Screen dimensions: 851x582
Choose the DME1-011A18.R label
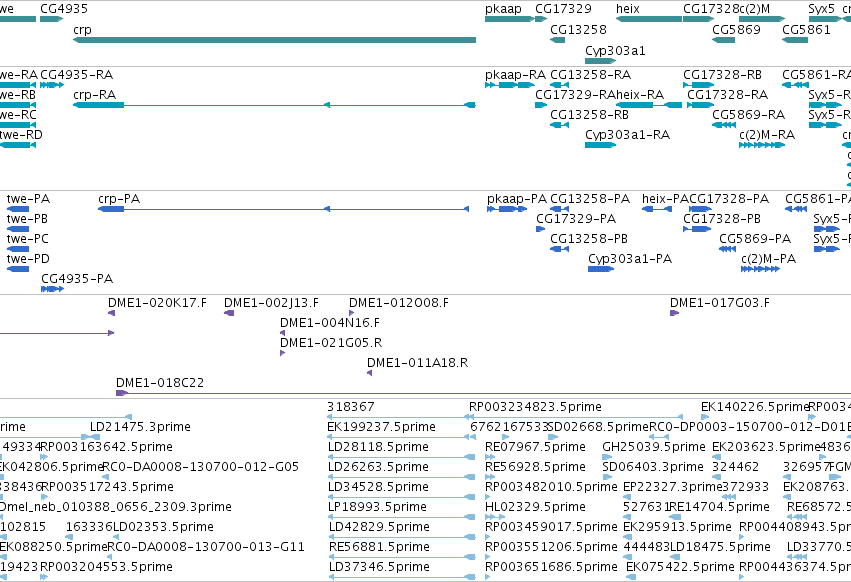(417, 363)
